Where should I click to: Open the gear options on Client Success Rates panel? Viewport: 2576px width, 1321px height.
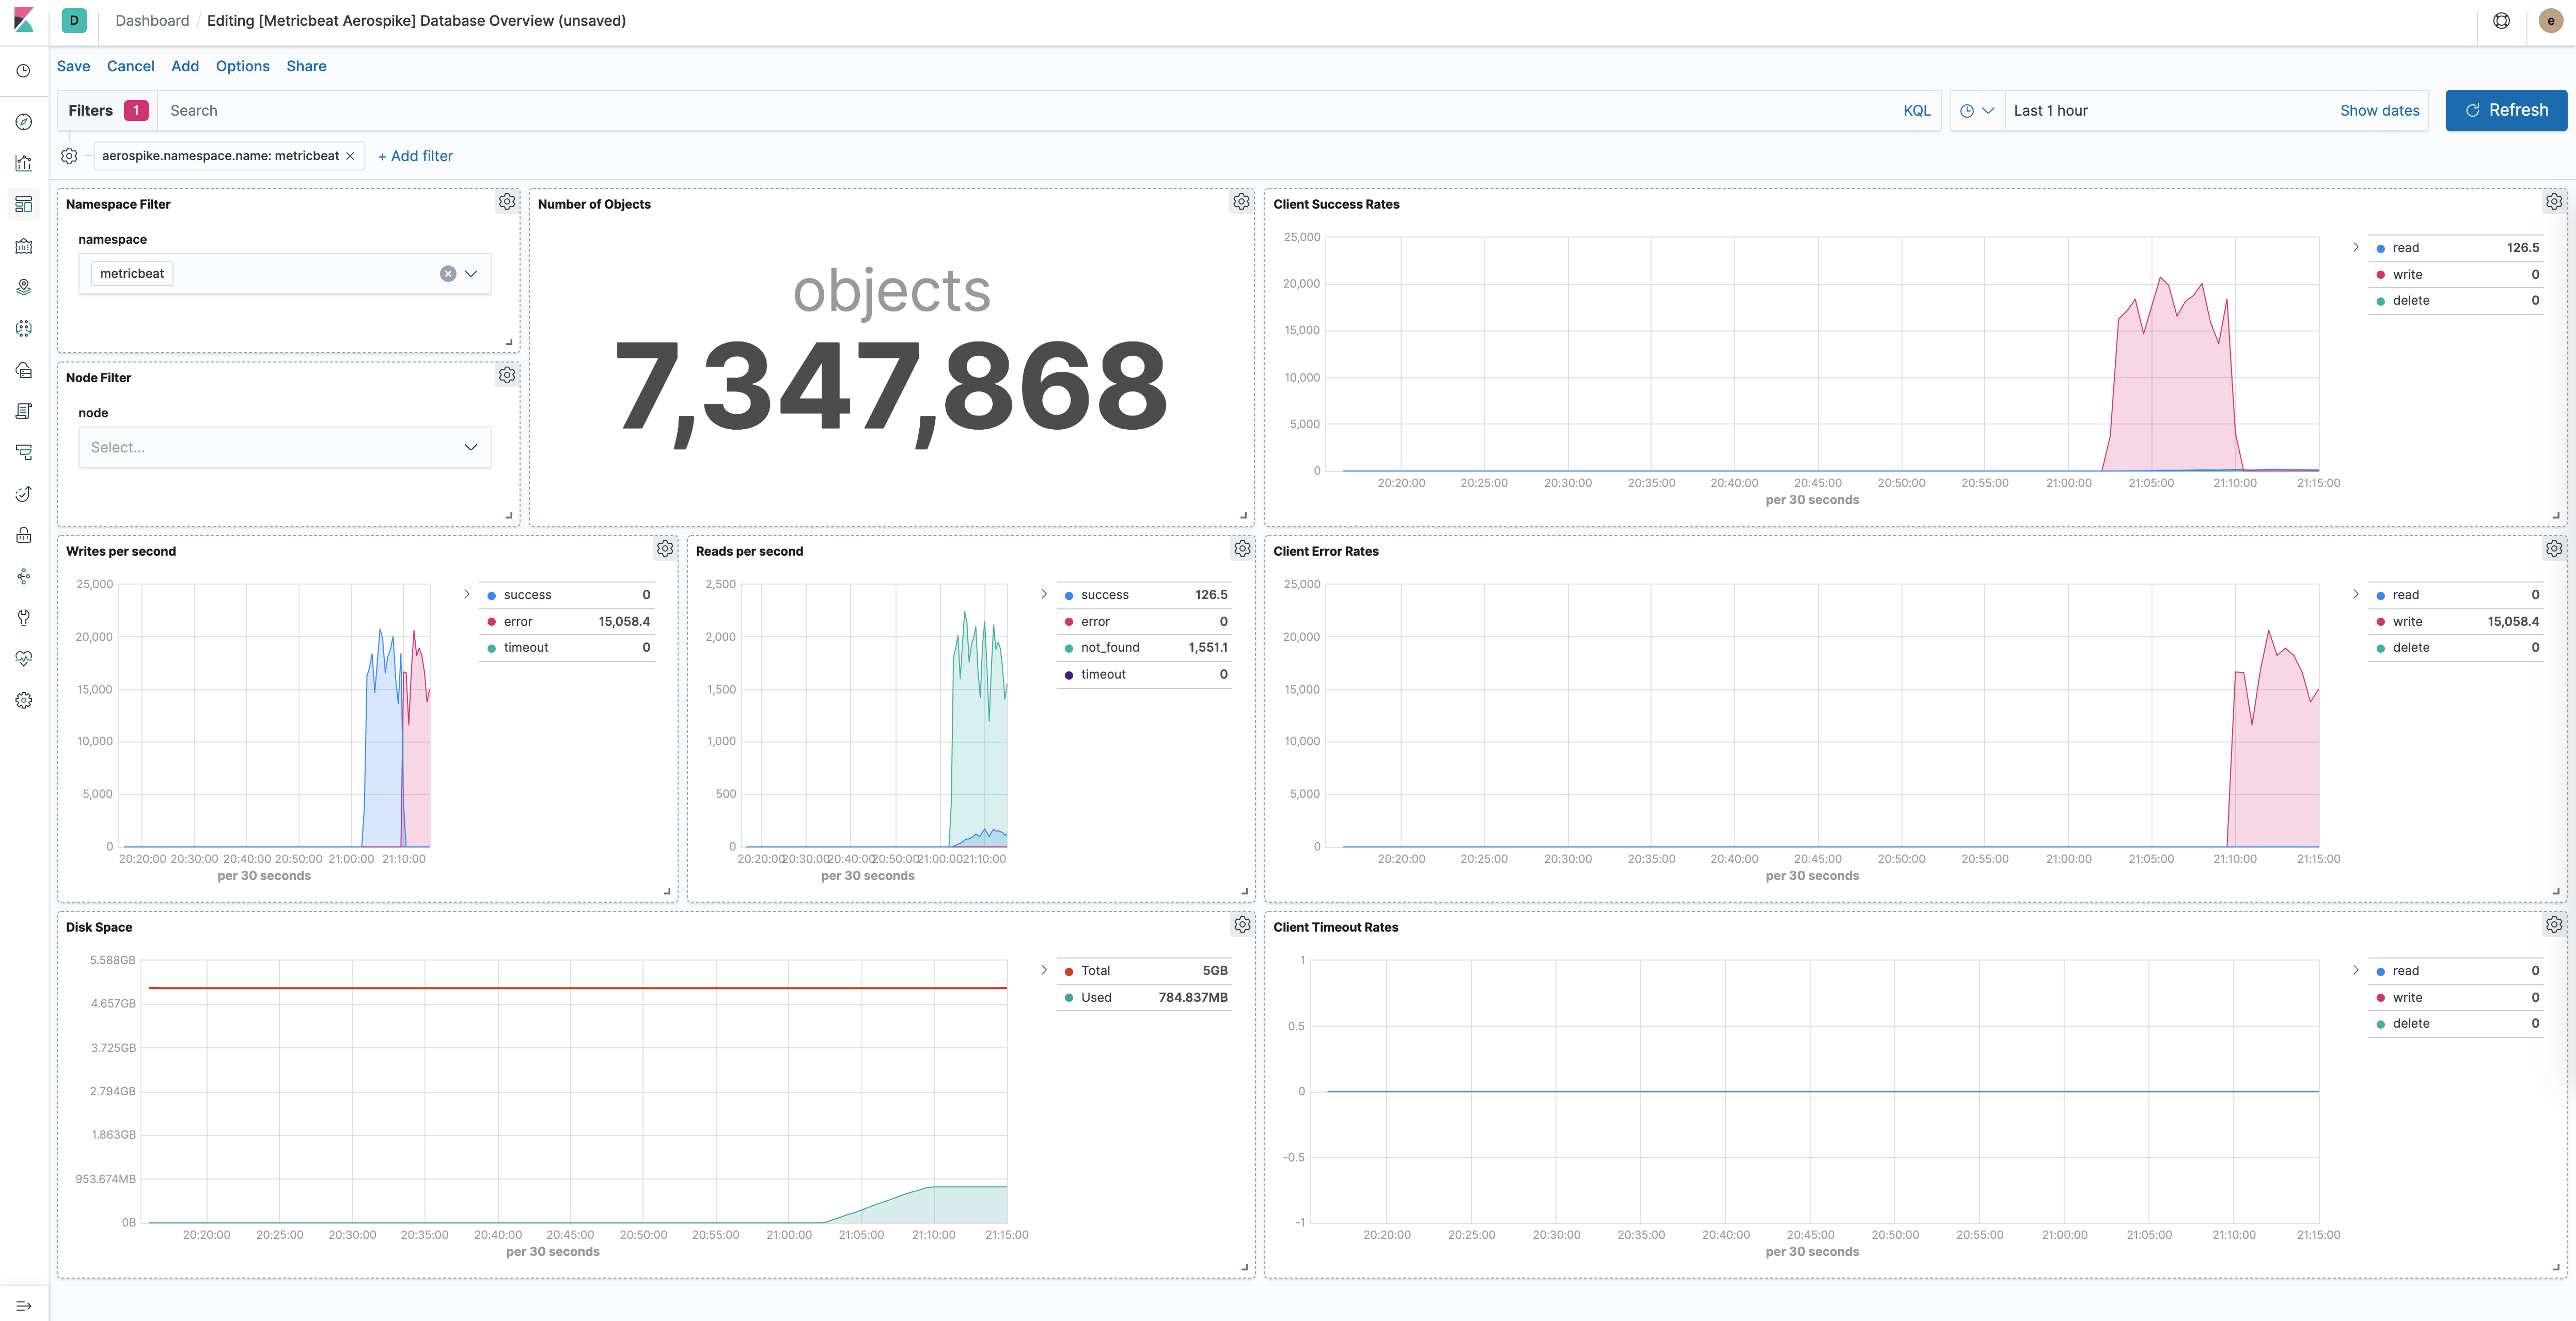pyautogui.click(x=2554, y=201)
